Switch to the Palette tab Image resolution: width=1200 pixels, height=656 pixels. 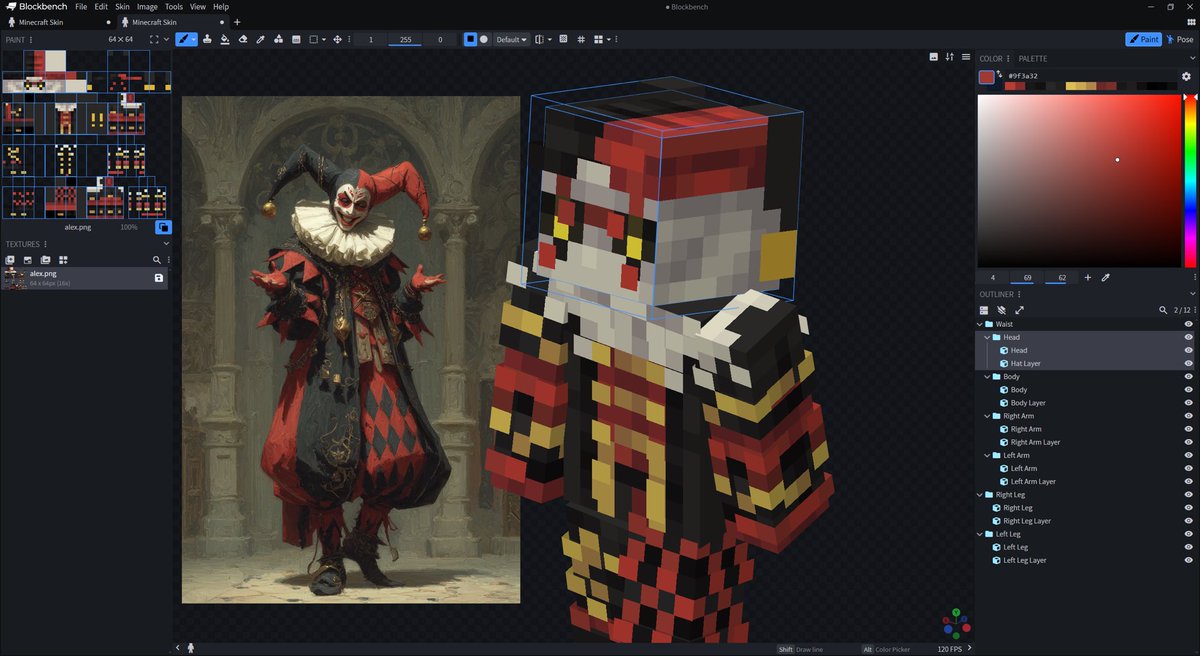[x=1033, y=59]
